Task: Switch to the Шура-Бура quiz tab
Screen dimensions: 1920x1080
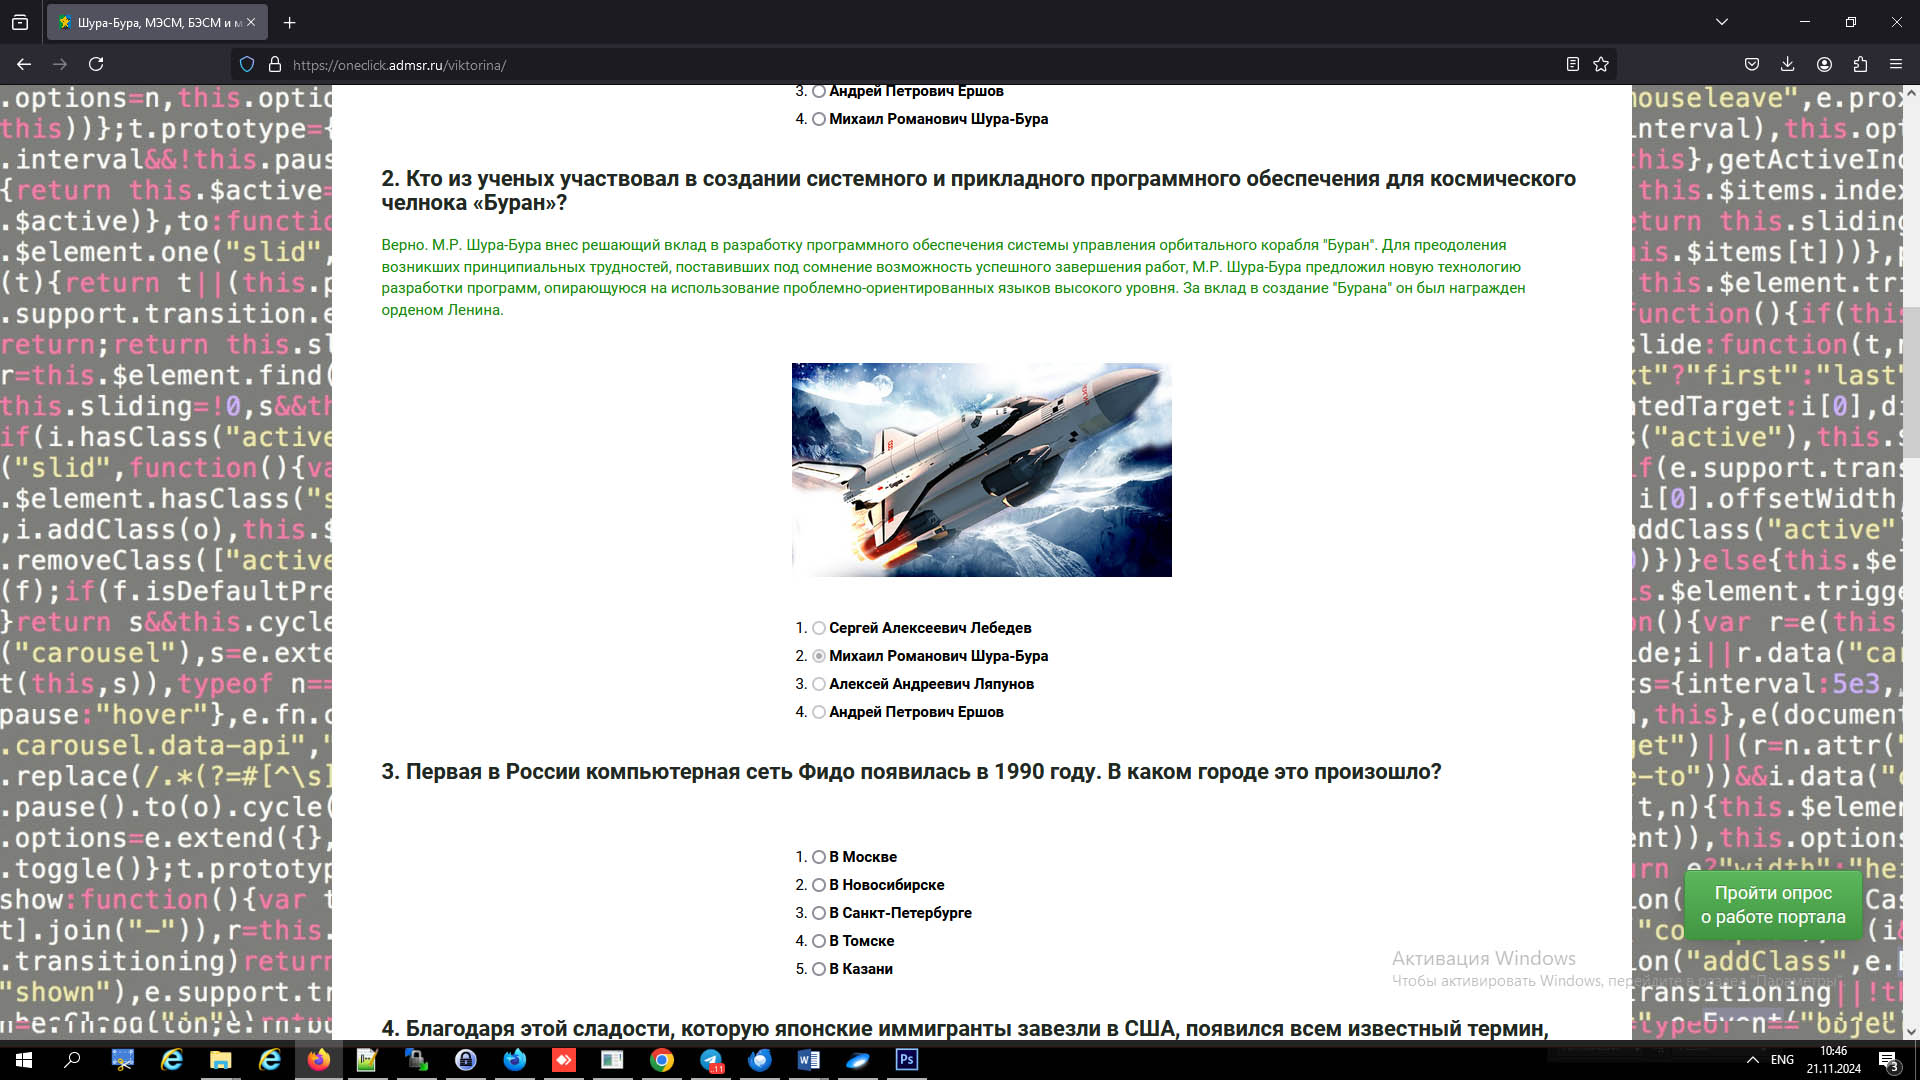Action: click(150, 22)
